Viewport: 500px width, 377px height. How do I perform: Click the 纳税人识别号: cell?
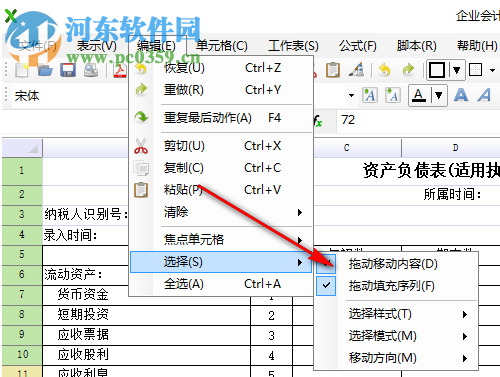[x=86, y=214]
